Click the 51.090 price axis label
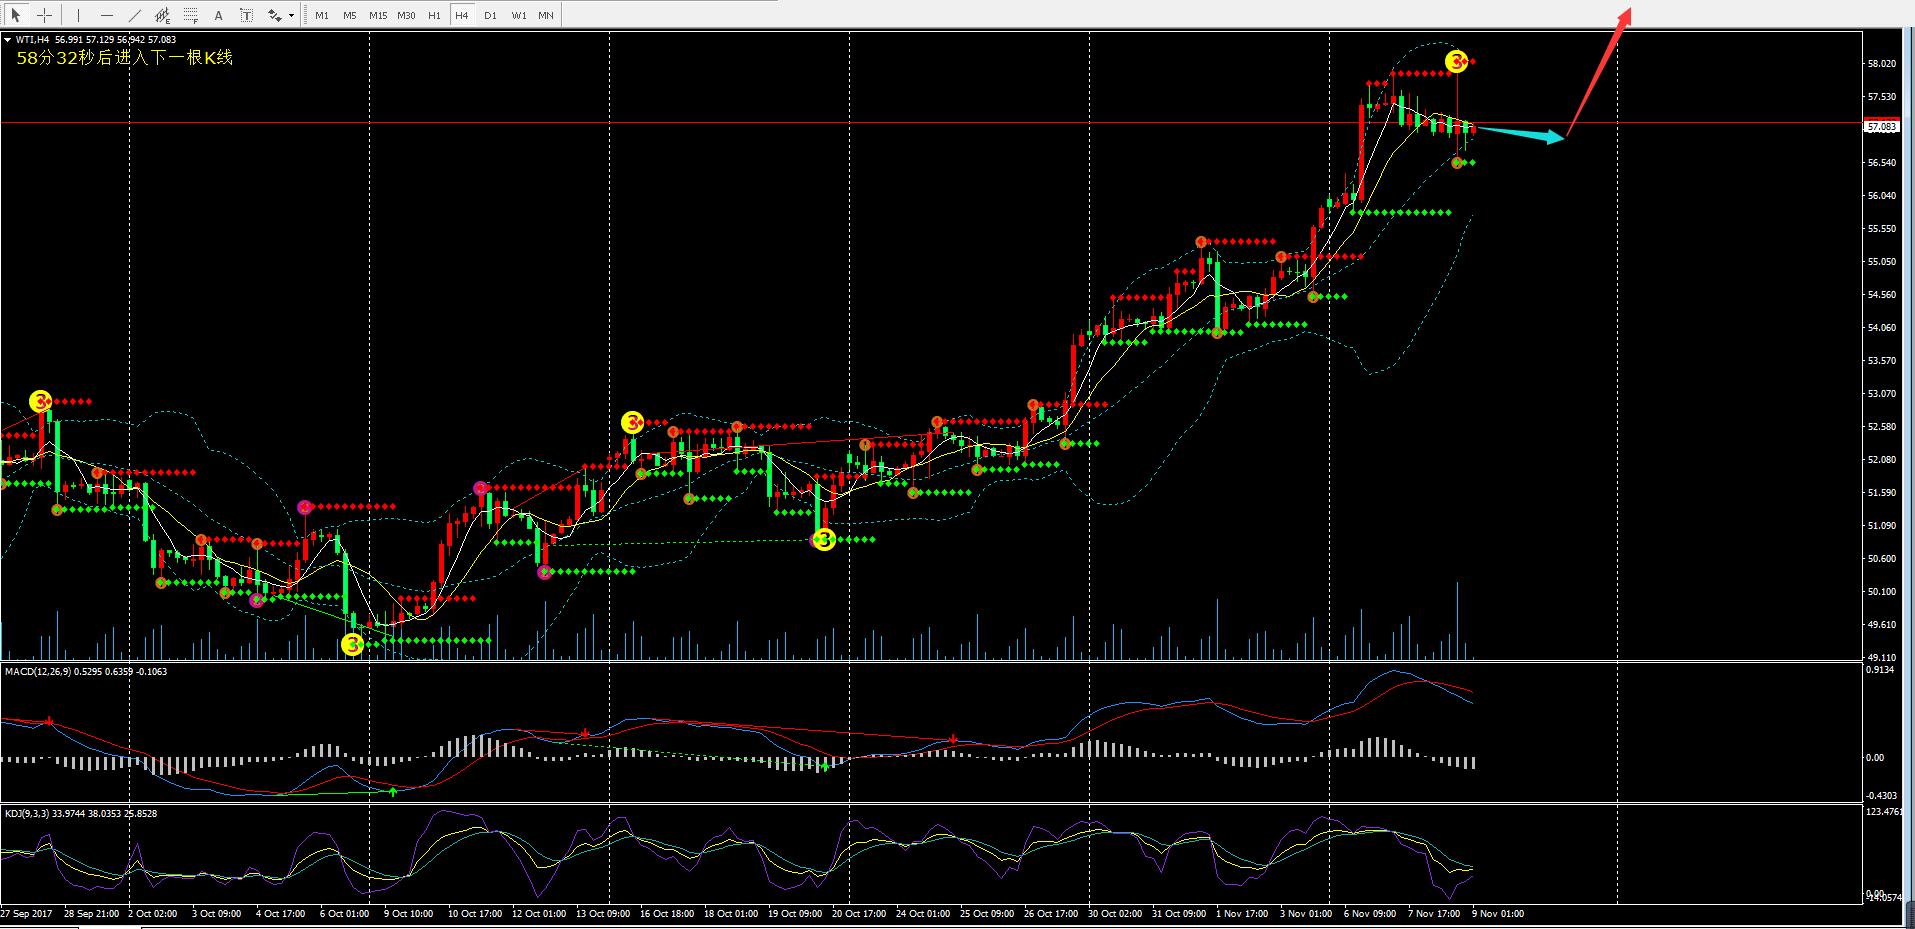This screenshot has width=1915, height=929. (1881, 526)
